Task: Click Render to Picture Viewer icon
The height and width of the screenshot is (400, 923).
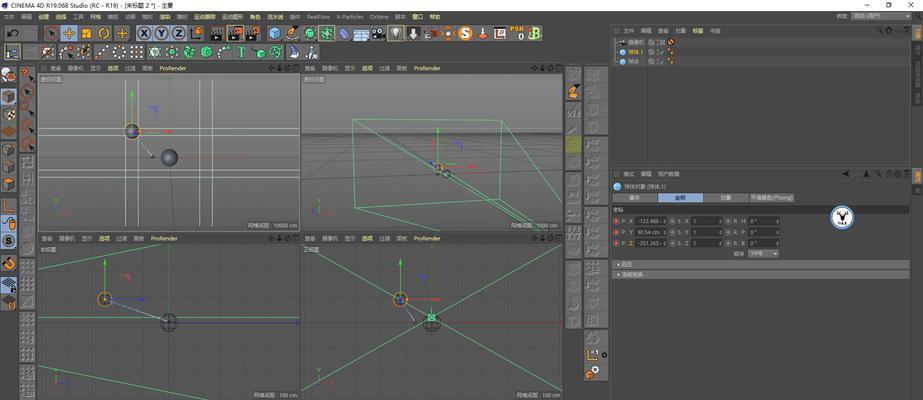Action: point(235,34)
